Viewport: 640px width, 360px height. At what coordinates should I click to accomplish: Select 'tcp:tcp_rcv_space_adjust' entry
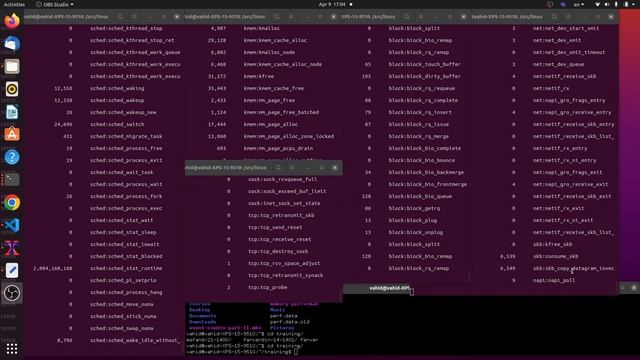coord(284,264)
